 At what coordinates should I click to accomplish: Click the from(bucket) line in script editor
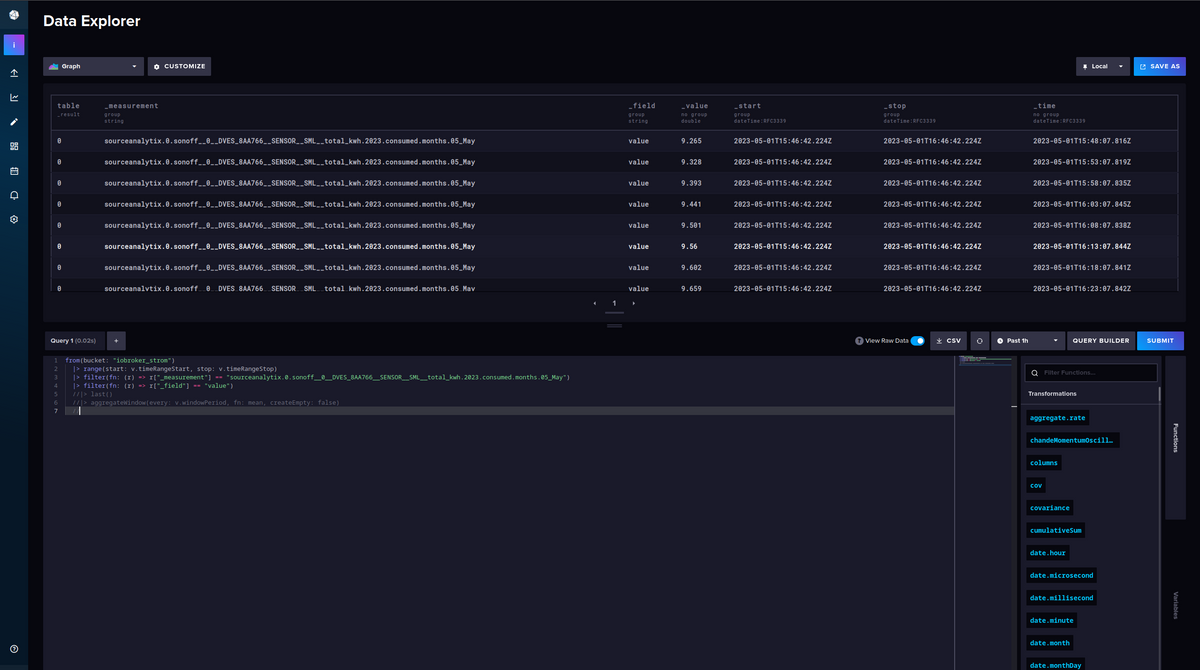pyautogui.click(x=120, y=360)
